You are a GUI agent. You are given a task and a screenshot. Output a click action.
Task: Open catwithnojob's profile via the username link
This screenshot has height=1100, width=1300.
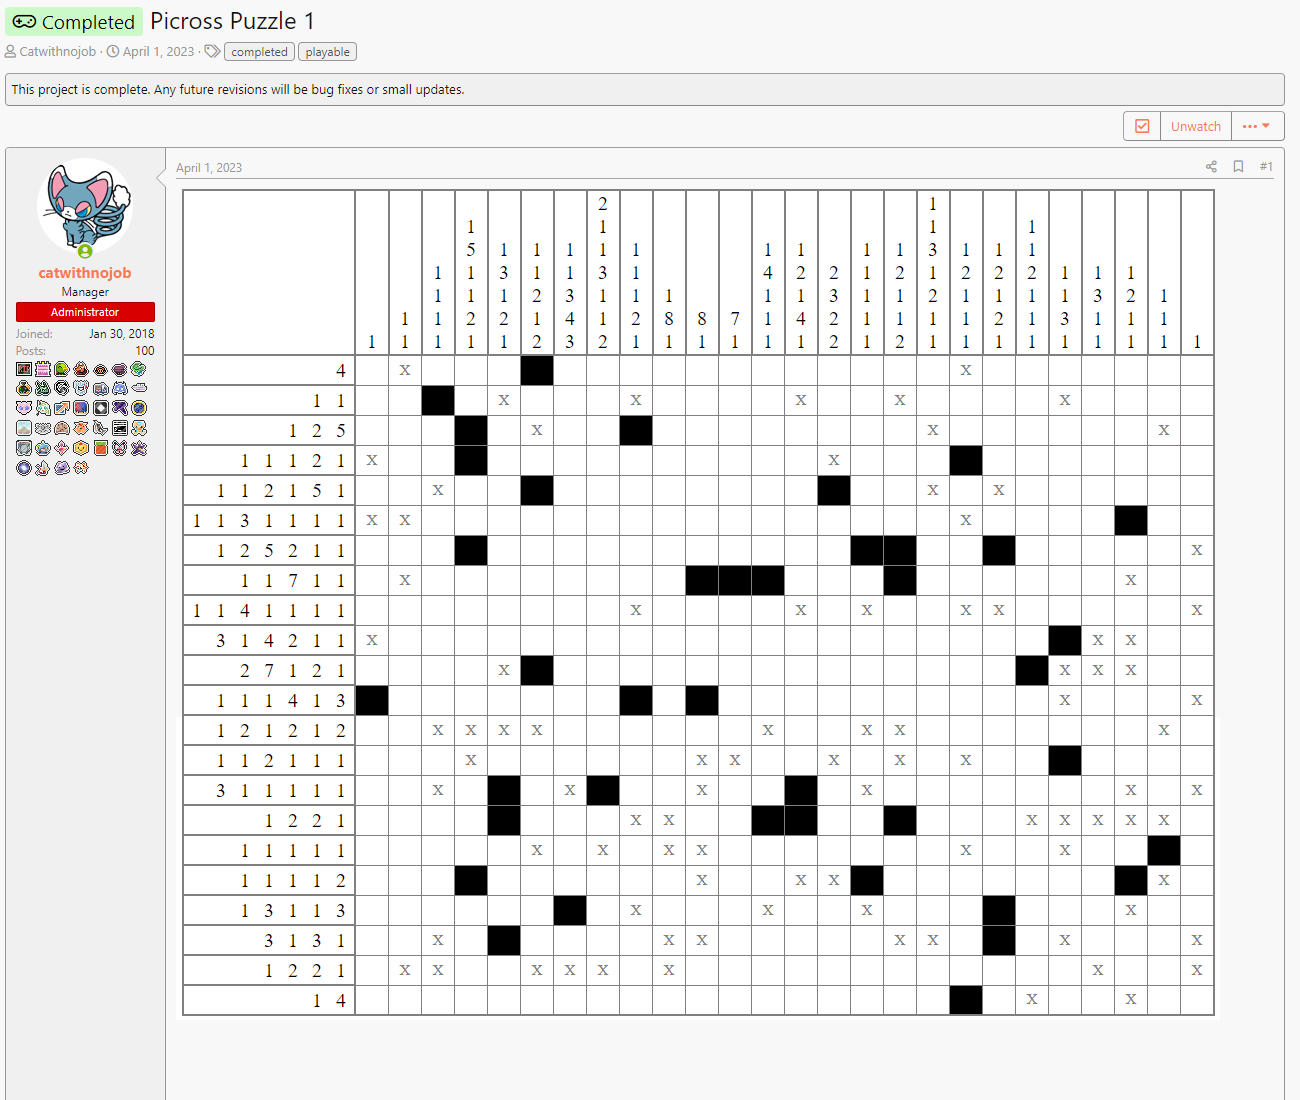(x=85, y=273)
